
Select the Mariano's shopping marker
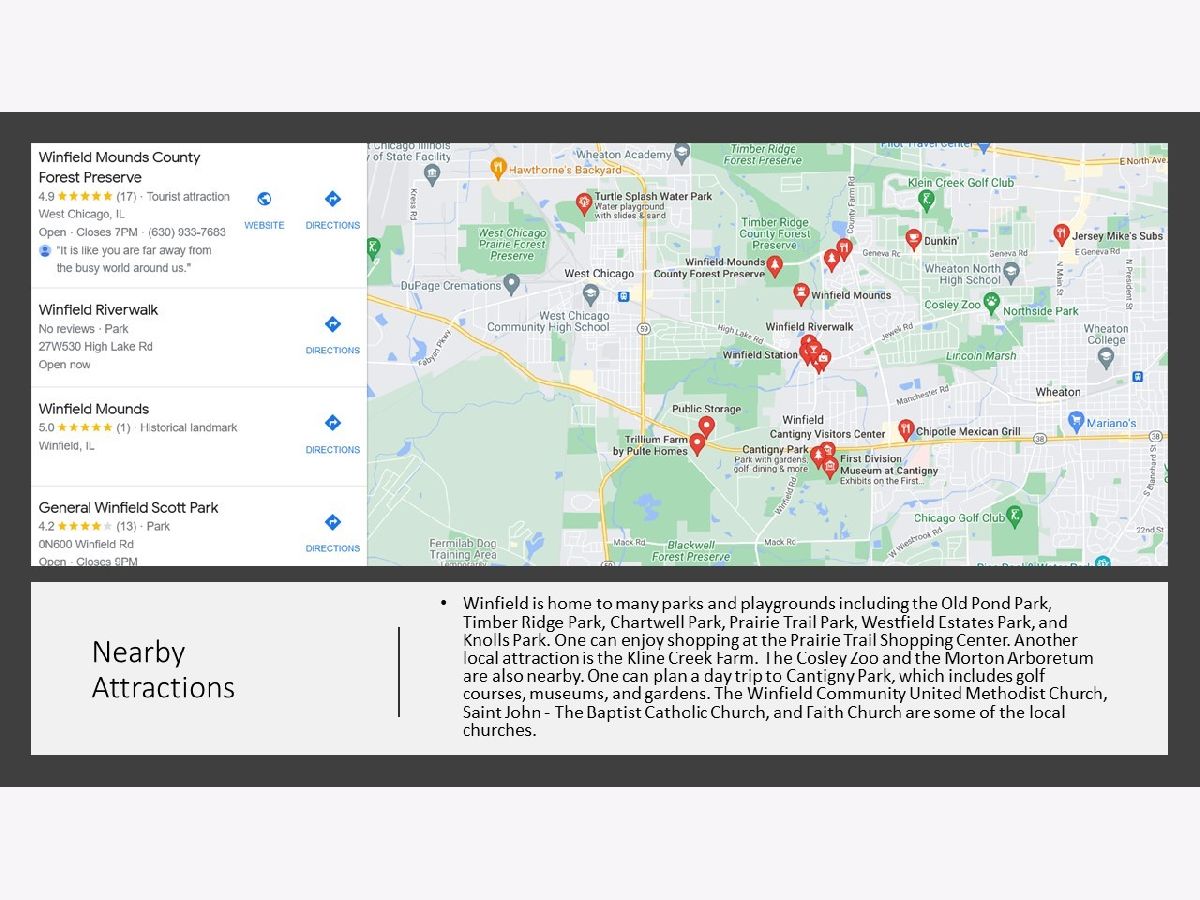tap(1076, 421)
